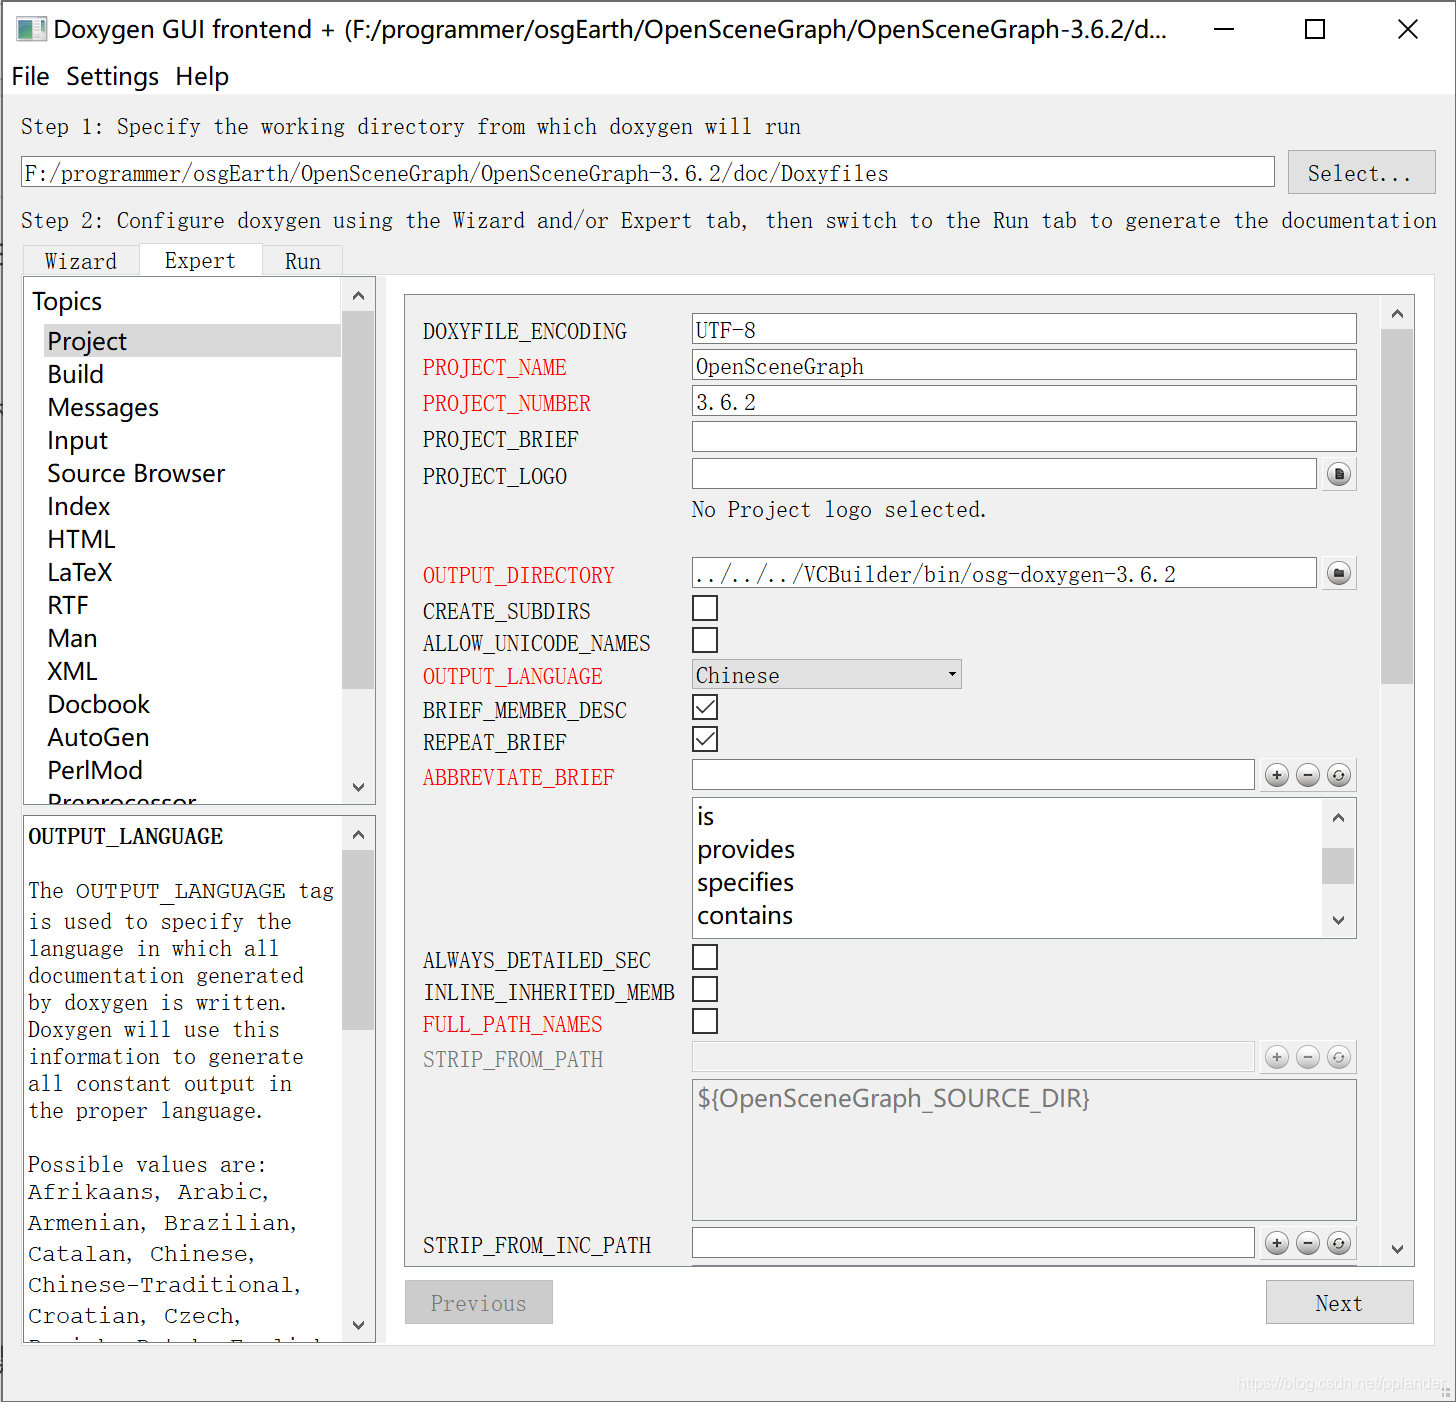This screenshot has width=1456, height=1402.
Task: Browse for a project logo file
Action: point(1339,473)
